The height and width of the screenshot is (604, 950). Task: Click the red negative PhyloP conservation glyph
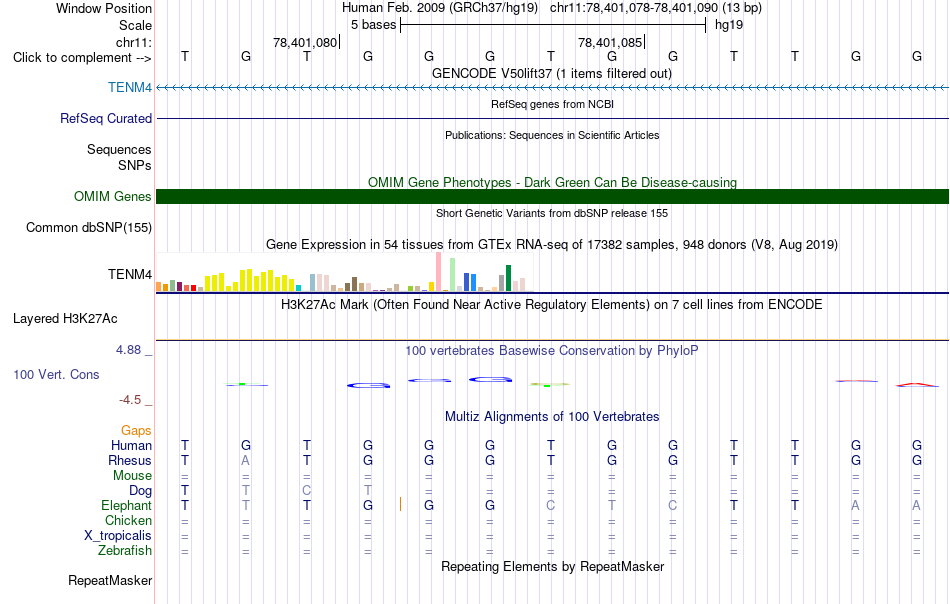tap(917, 384)
